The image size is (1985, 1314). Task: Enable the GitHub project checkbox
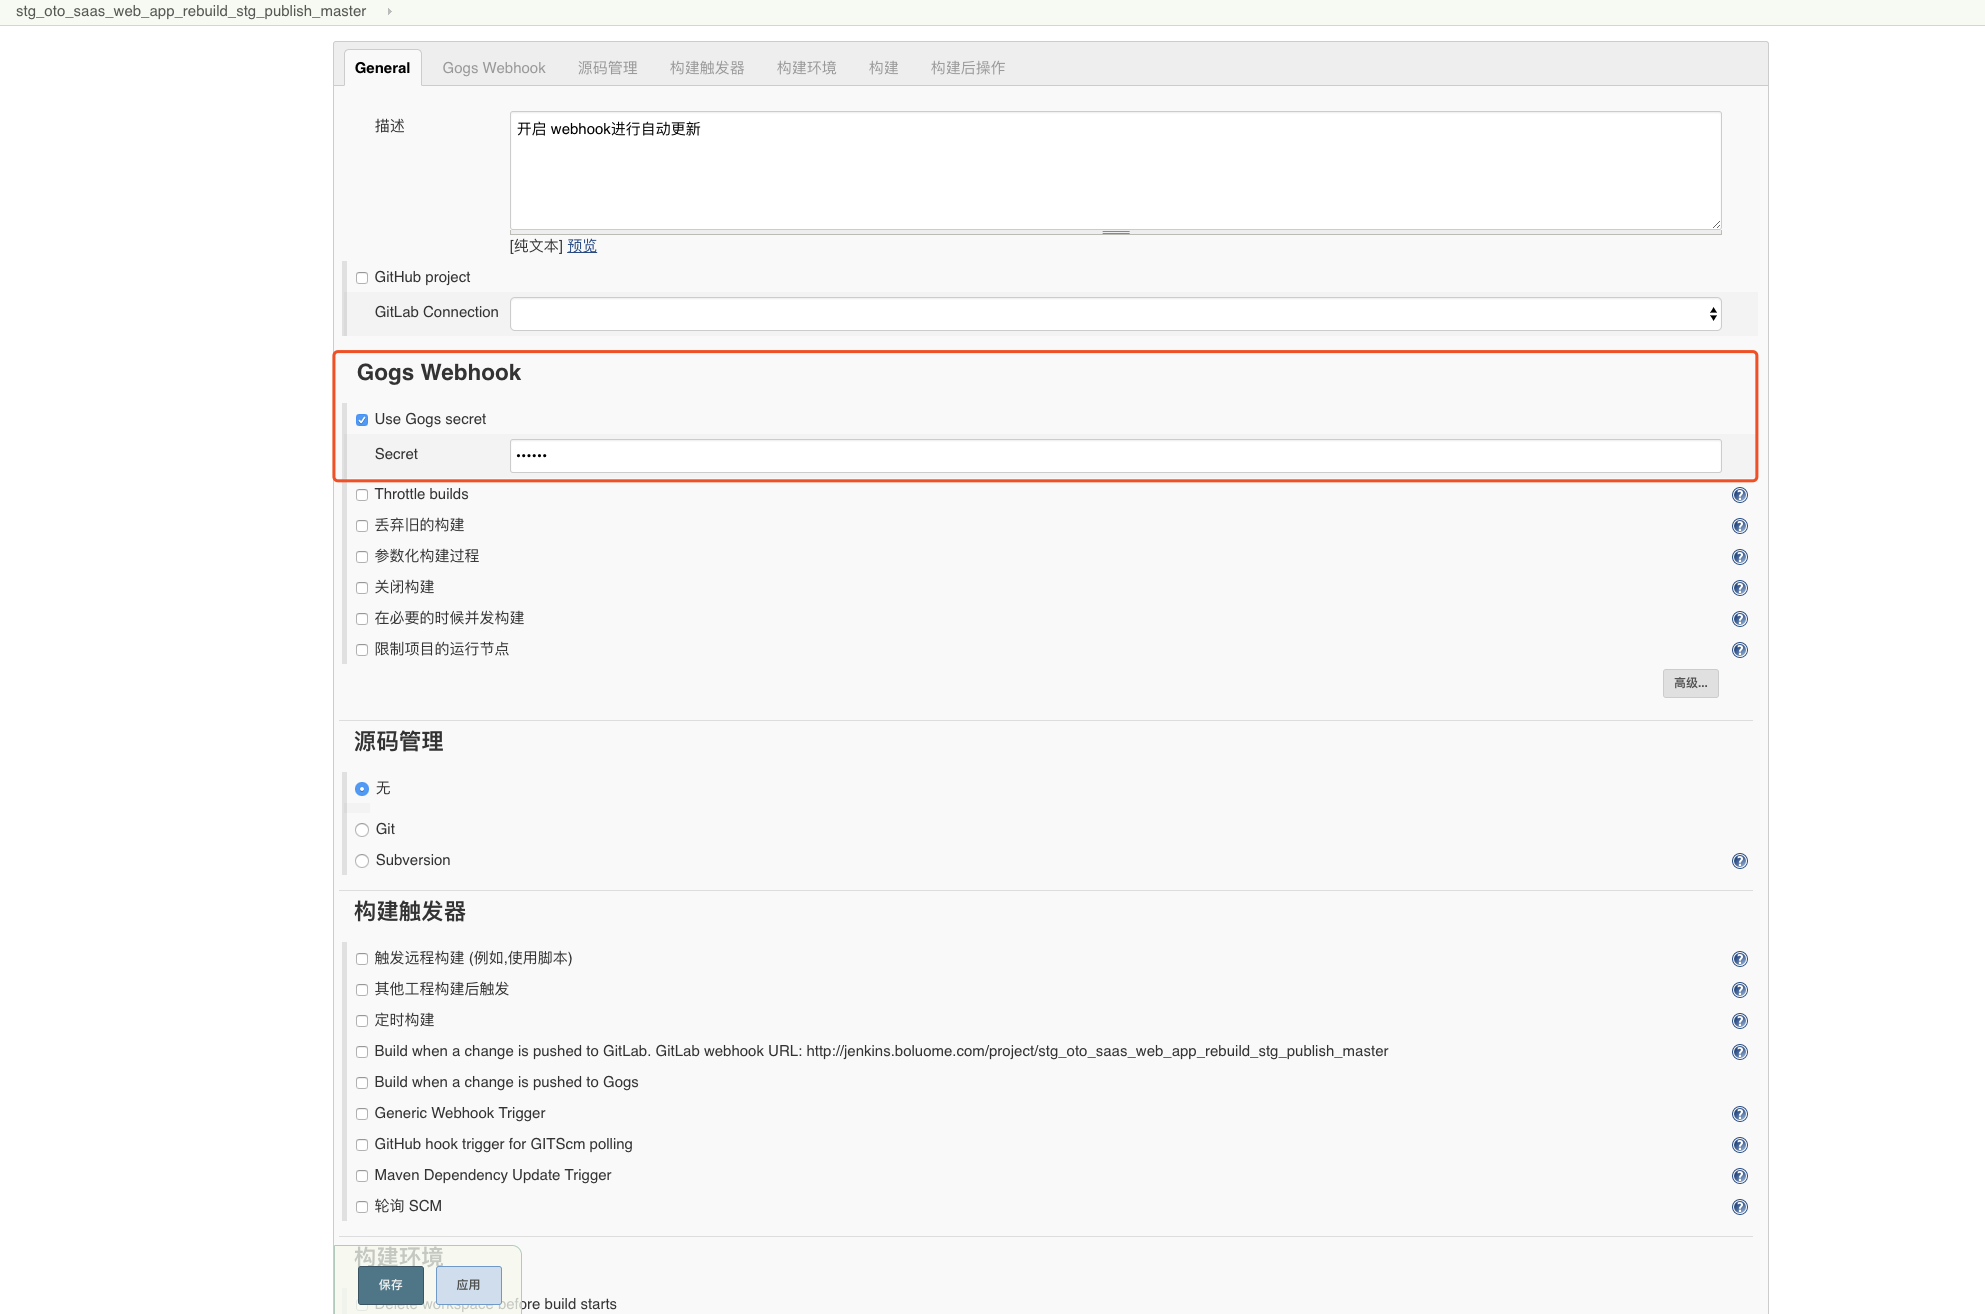click(362, 278)
